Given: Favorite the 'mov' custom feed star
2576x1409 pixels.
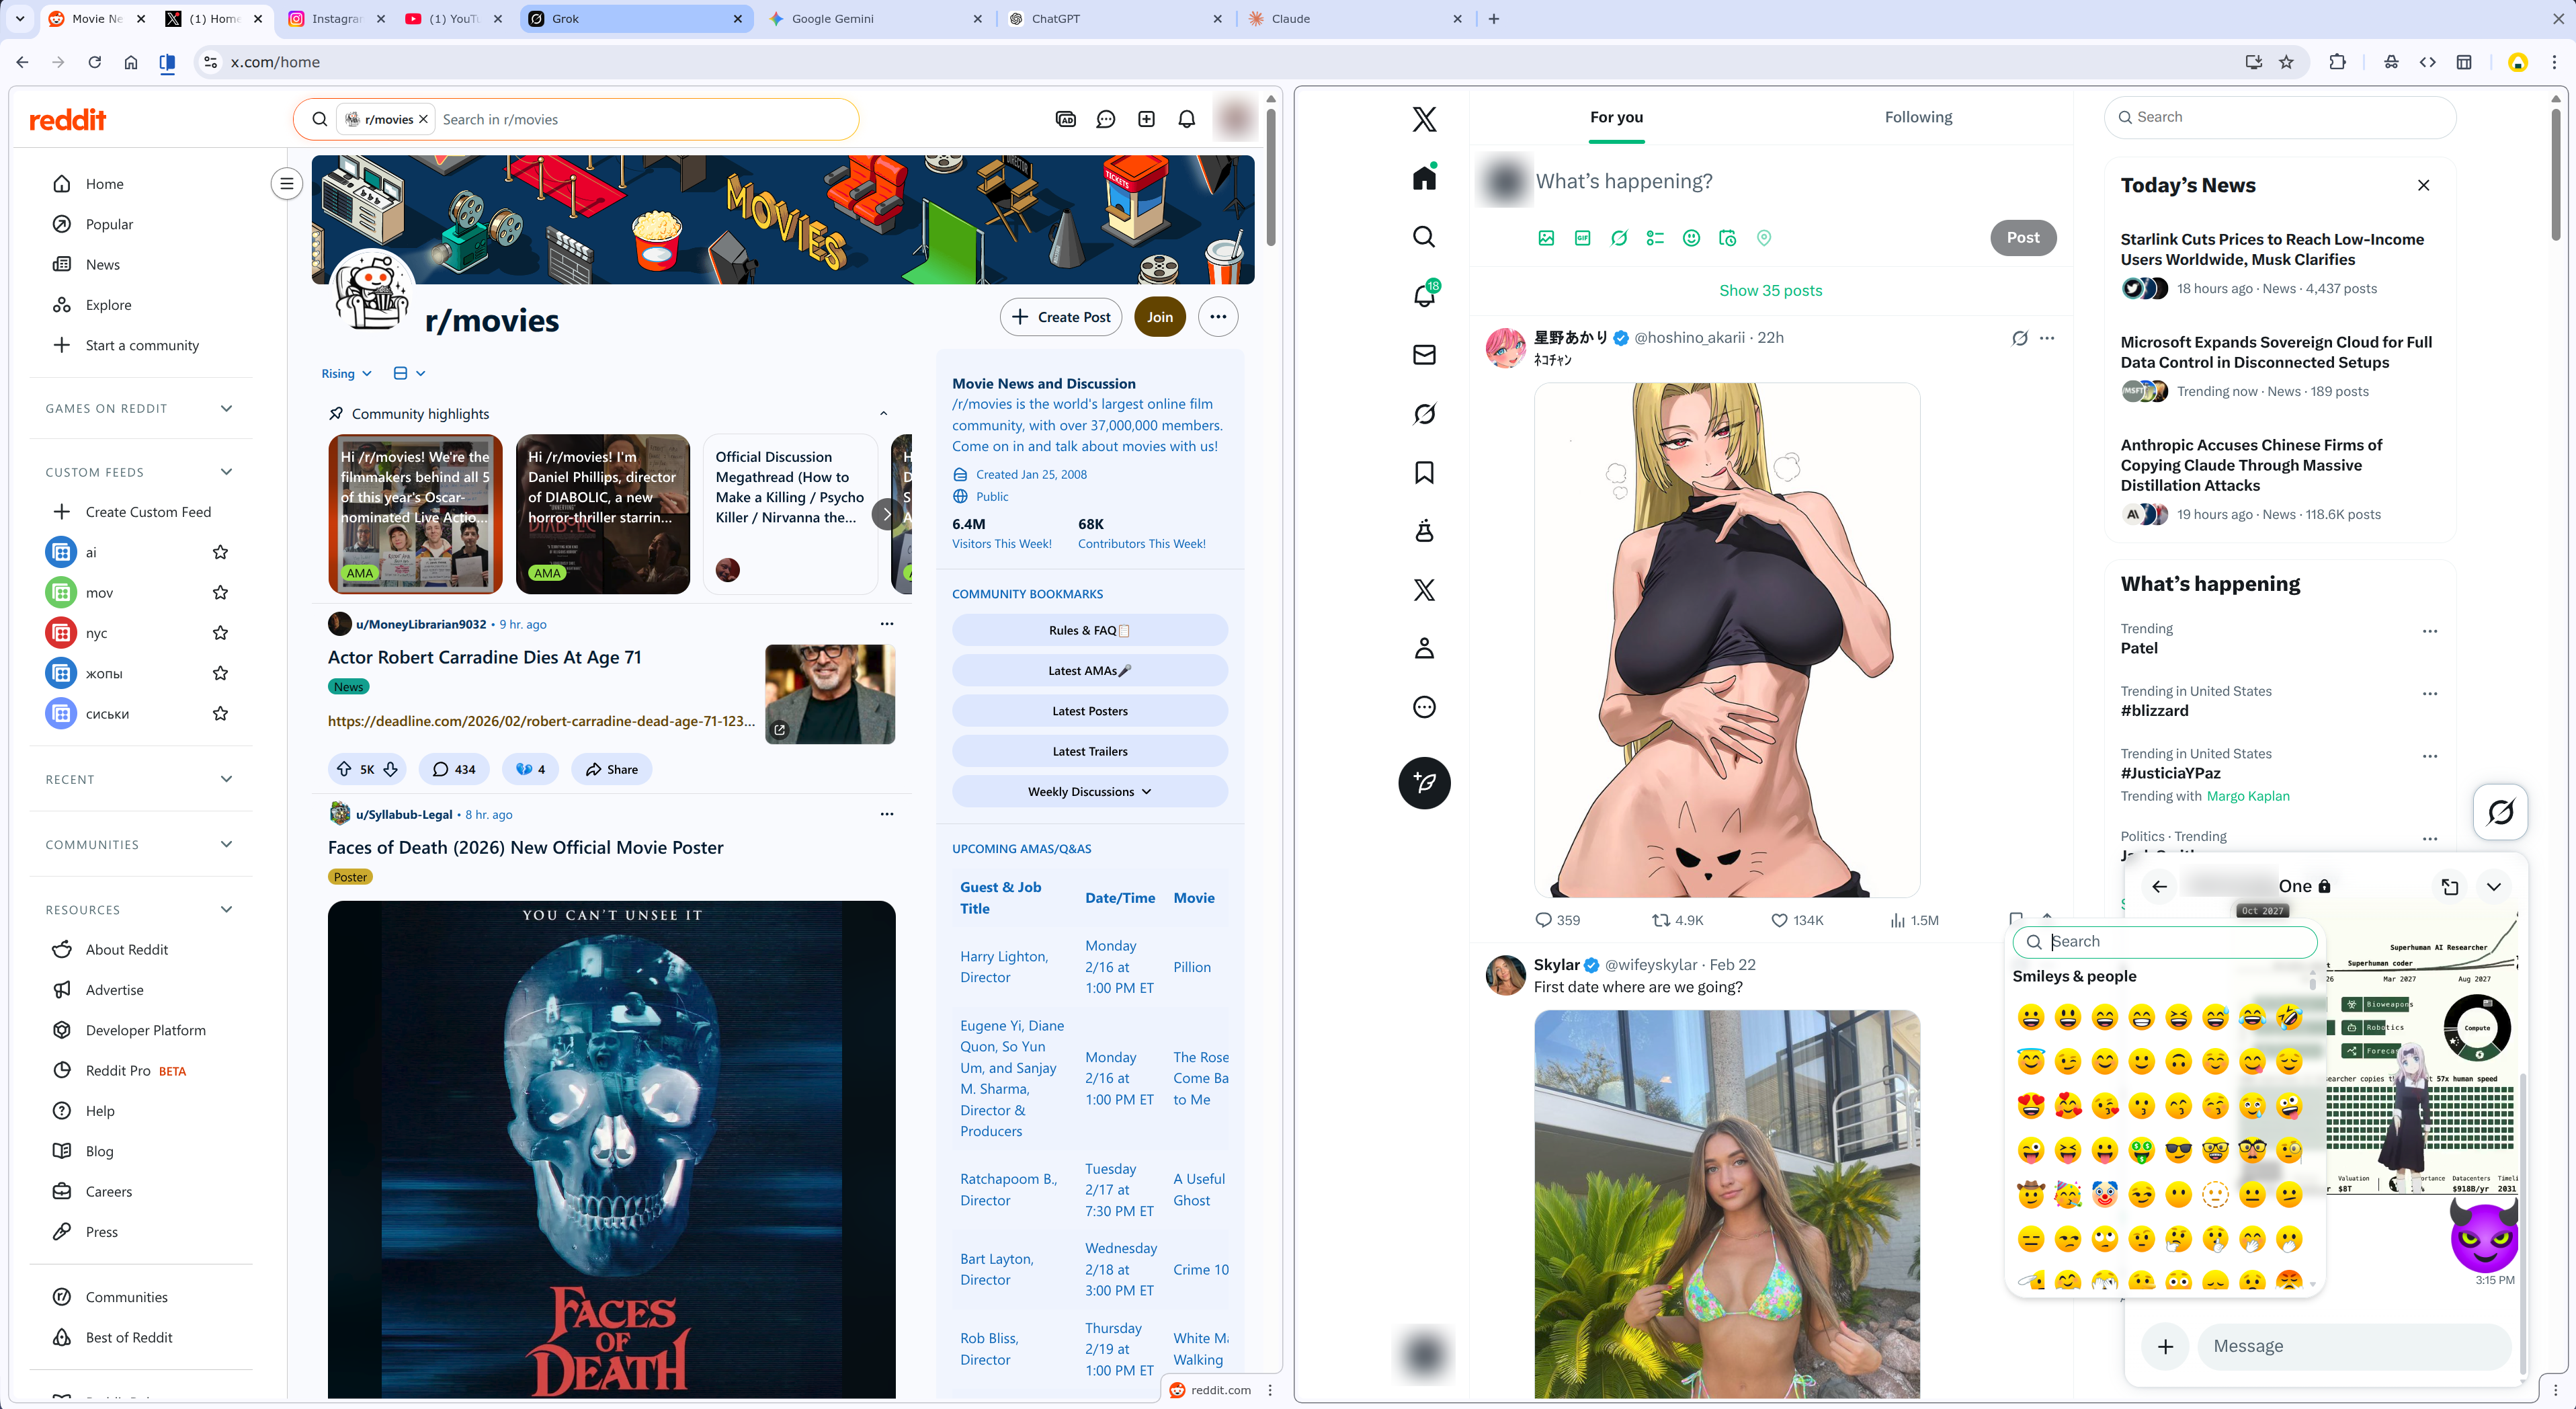Looking at the screenshot, I should (220, 593).
